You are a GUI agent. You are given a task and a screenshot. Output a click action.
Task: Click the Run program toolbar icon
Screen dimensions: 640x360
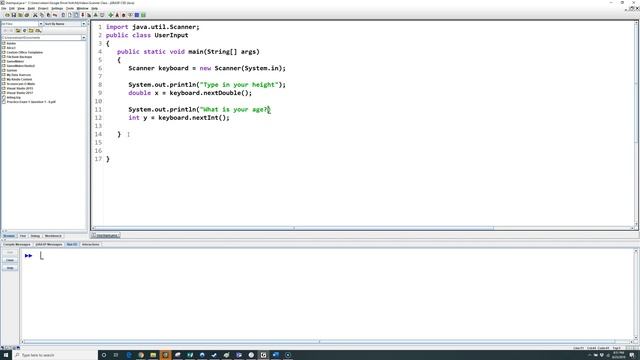point(117,15)
